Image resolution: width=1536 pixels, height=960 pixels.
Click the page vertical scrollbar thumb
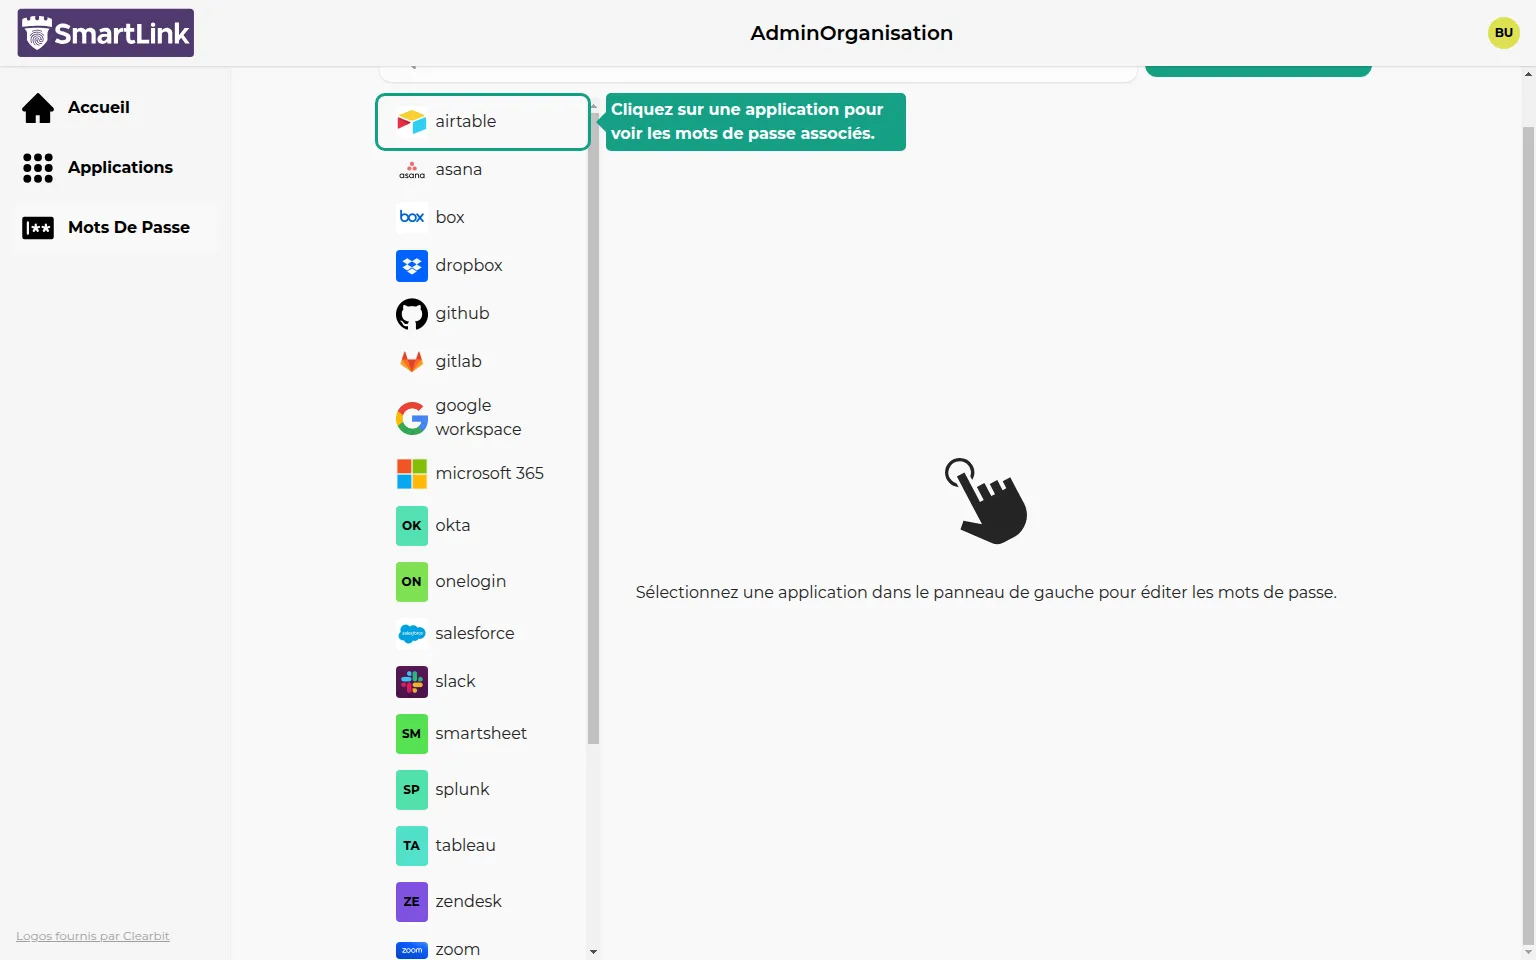[x=1528, y=535]
